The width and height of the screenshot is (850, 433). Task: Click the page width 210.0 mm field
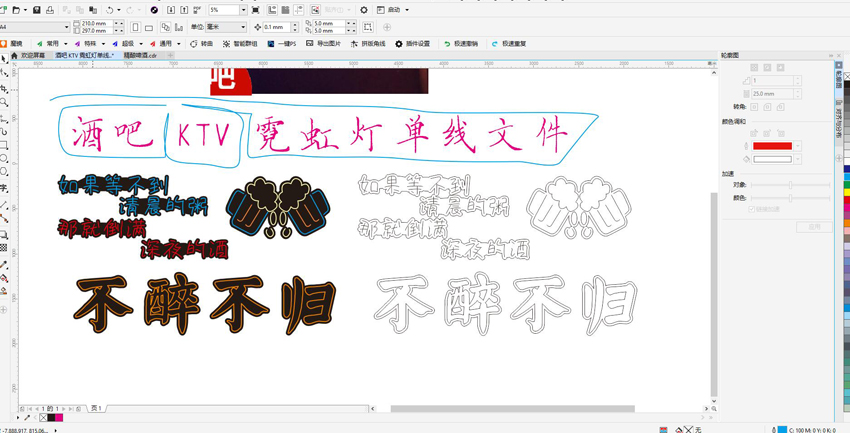[x=98, y=23]
